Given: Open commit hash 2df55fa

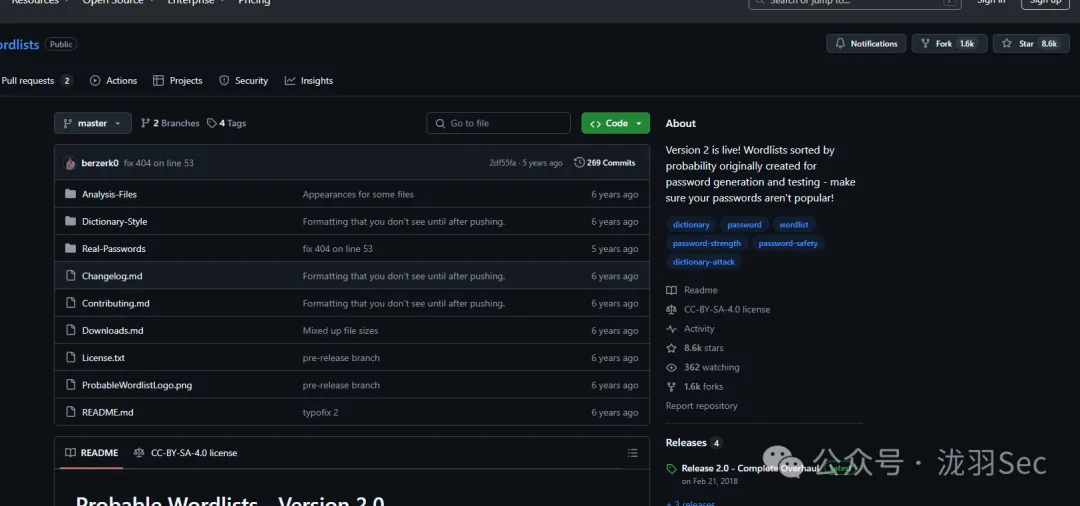Looking at the screenshot, I should tap(503, 163).
